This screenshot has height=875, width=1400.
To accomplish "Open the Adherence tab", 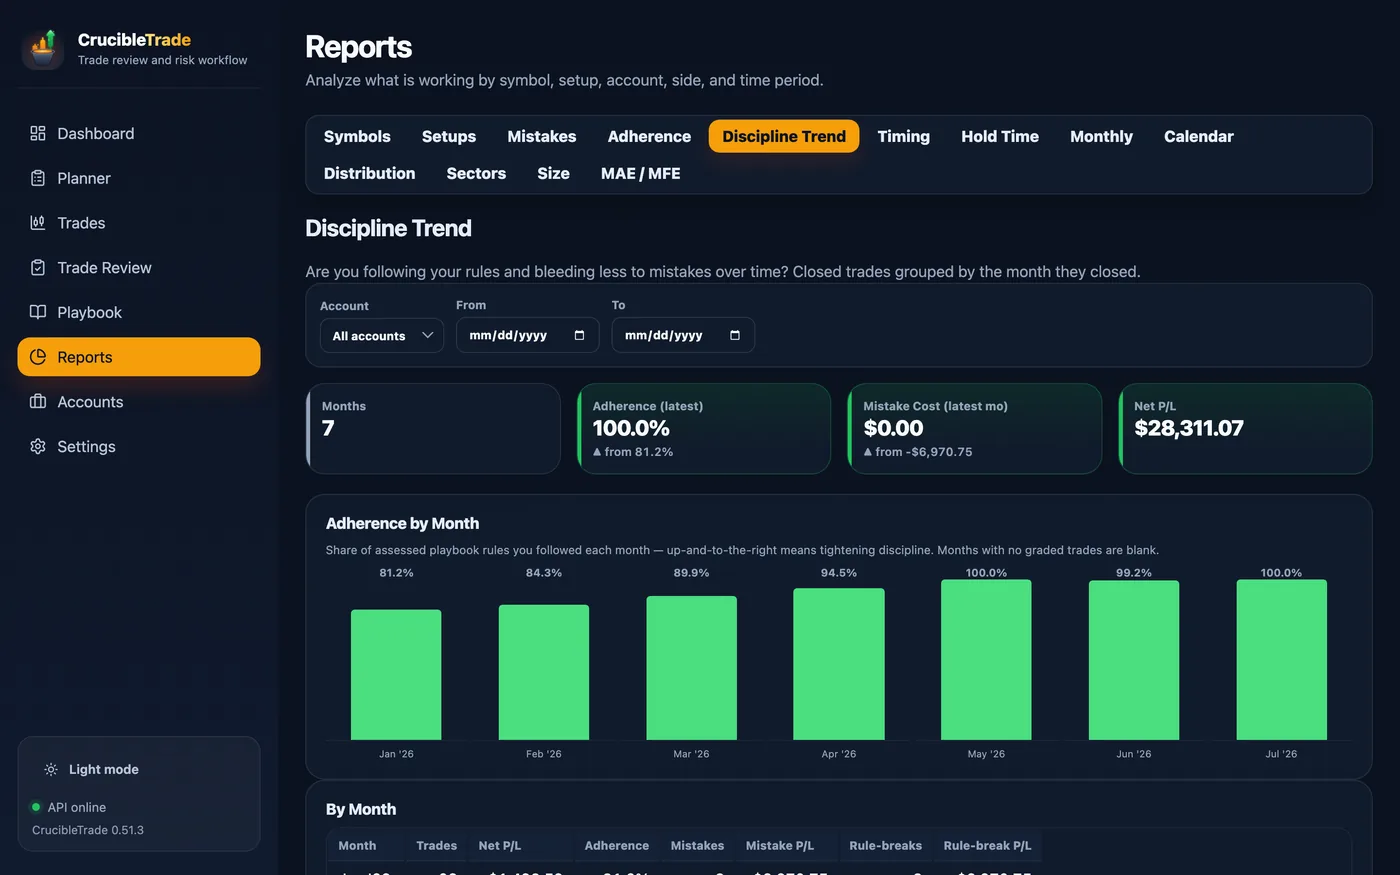I will pyautogui.click(x=649, y=136).
